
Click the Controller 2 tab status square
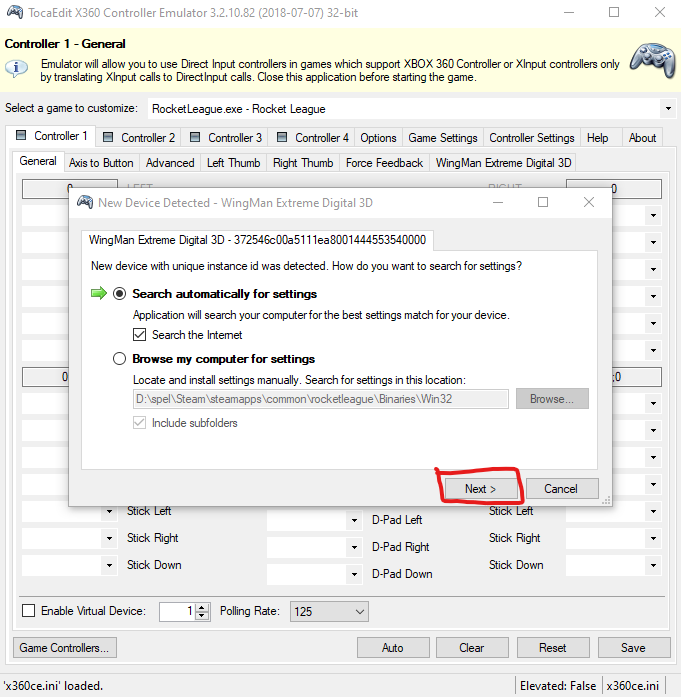click(x=108, y=137)
